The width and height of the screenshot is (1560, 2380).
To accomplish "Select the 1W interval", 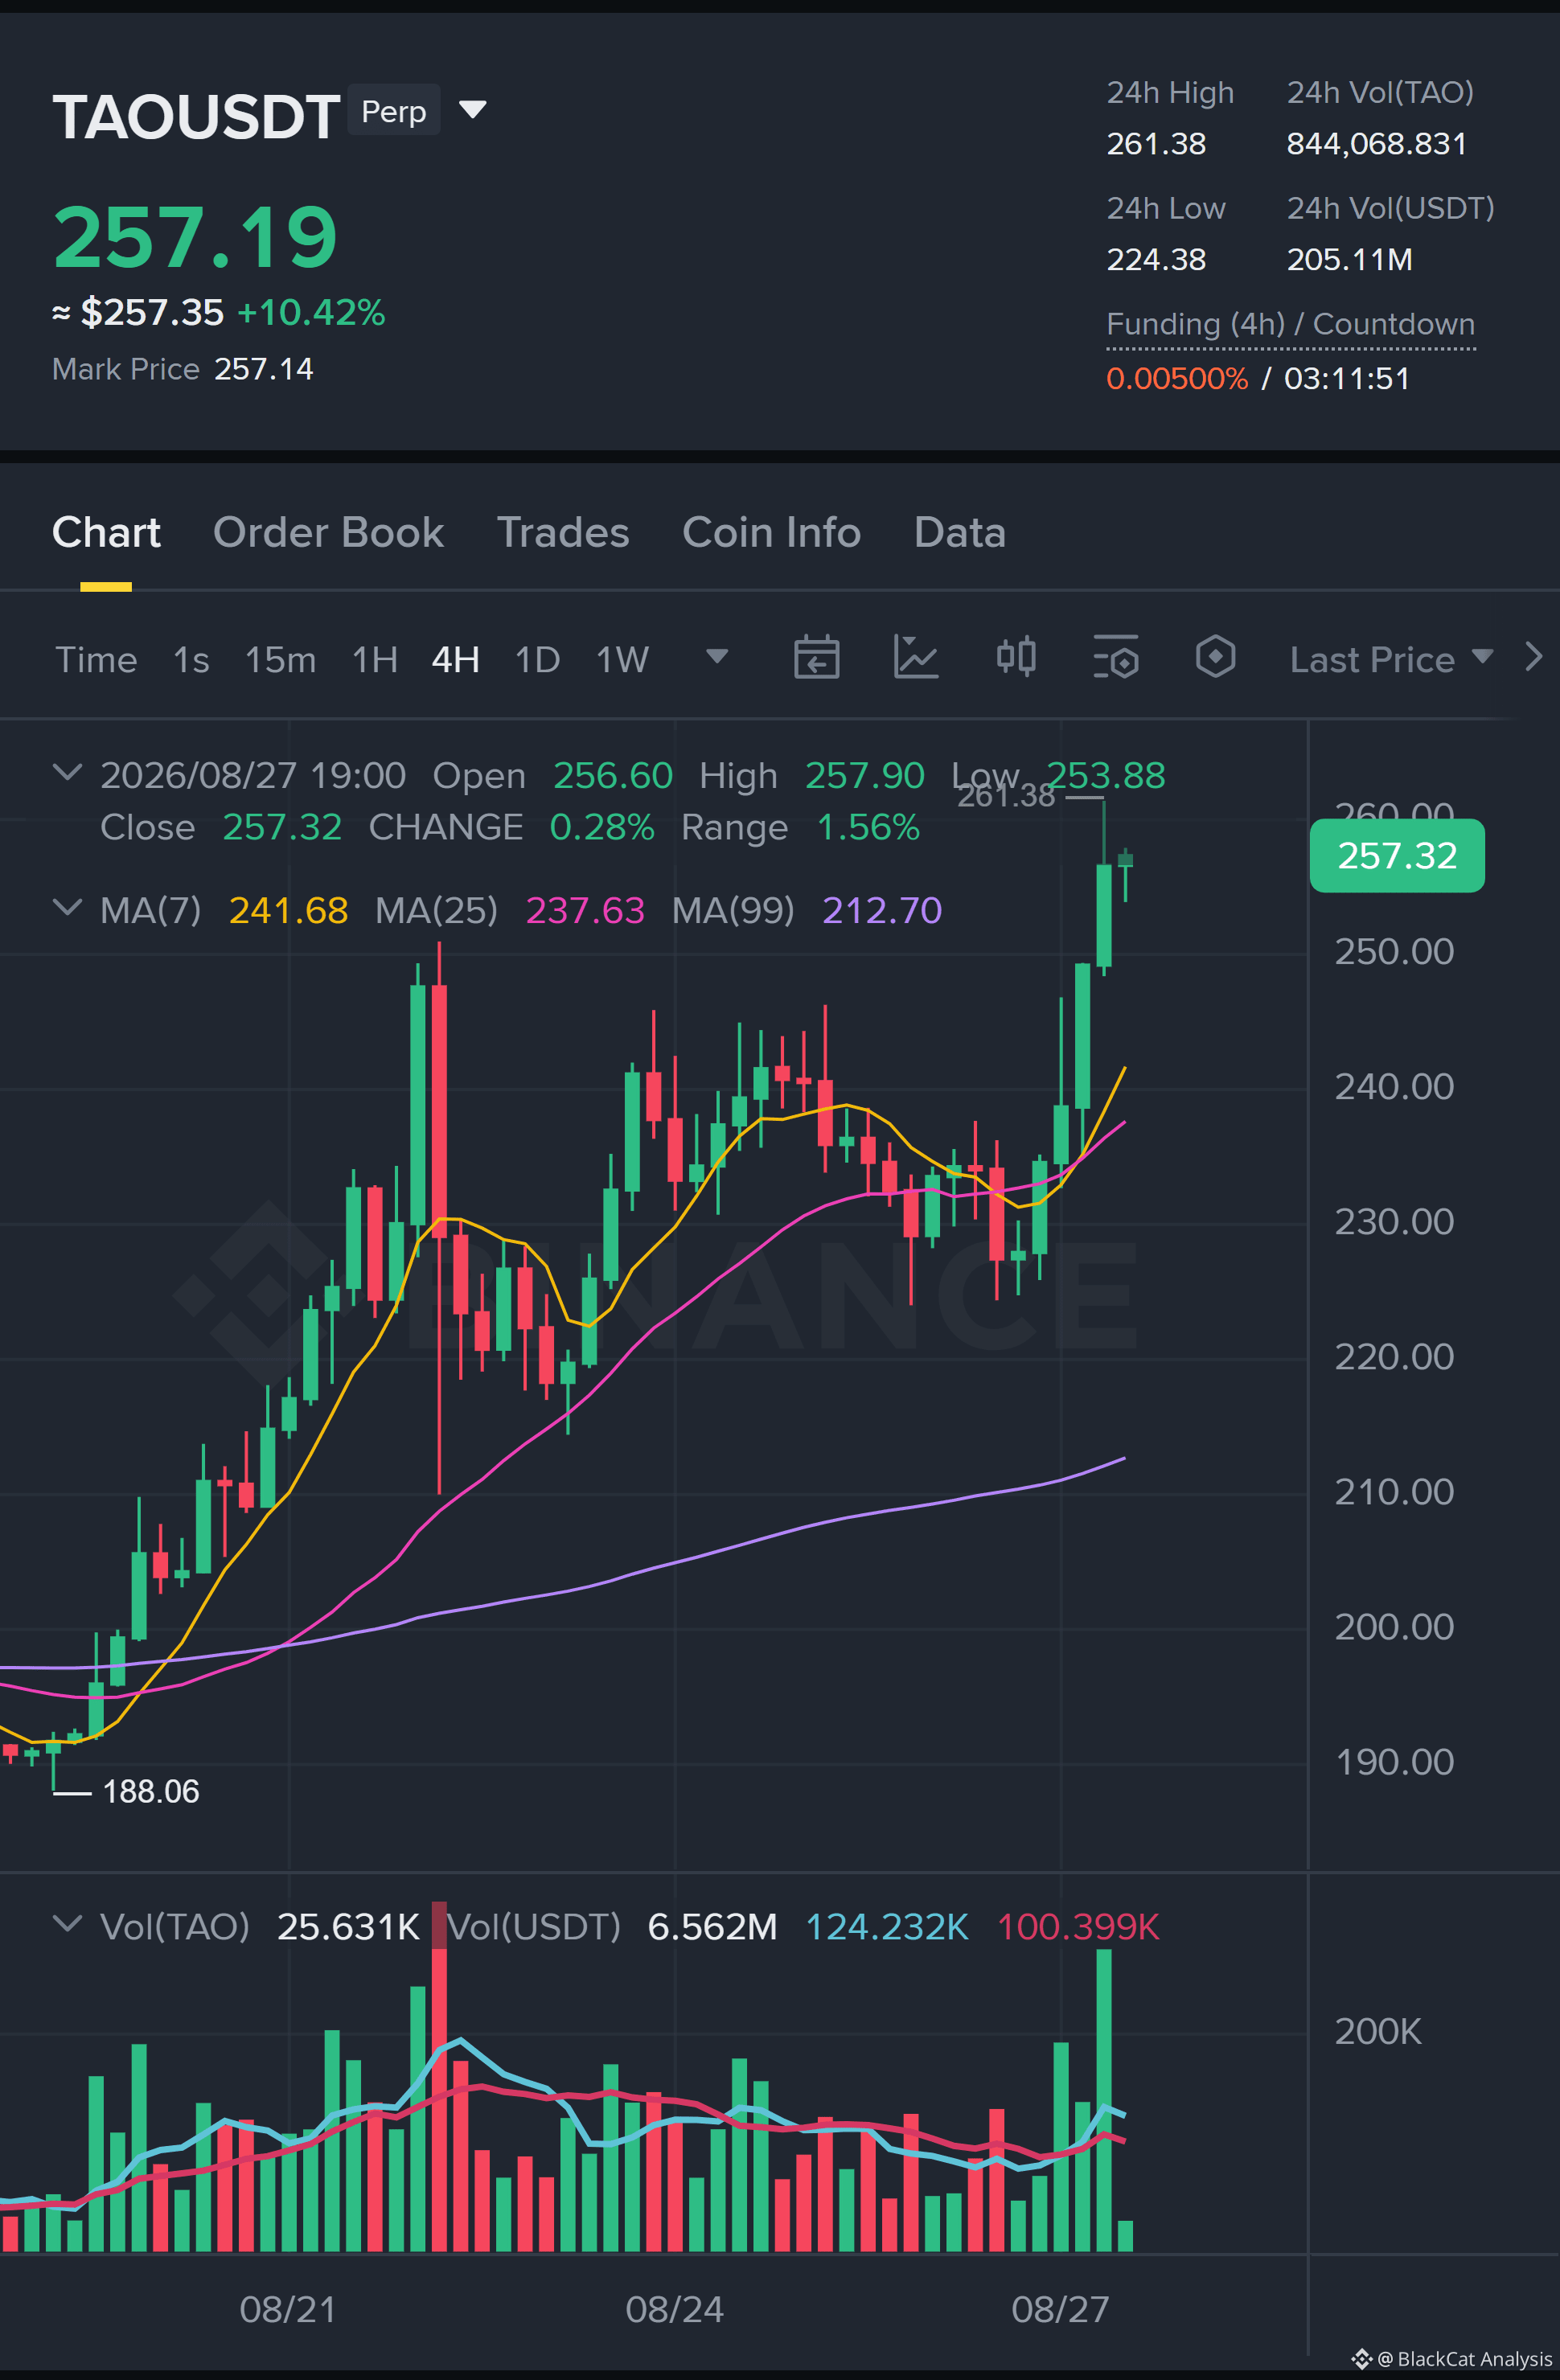I will pos(622,660).
